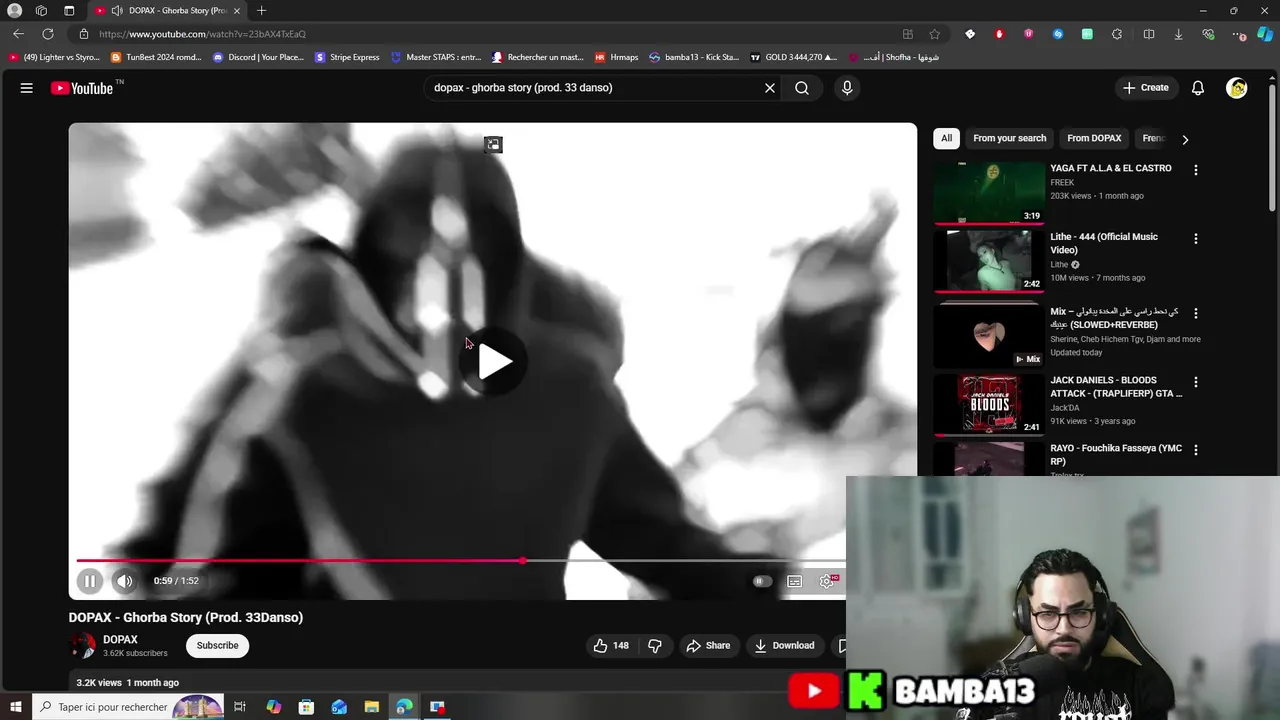Open the browser Extensions puzzle icon
The image size is (1280, 720).
(x=1116, y=34)
